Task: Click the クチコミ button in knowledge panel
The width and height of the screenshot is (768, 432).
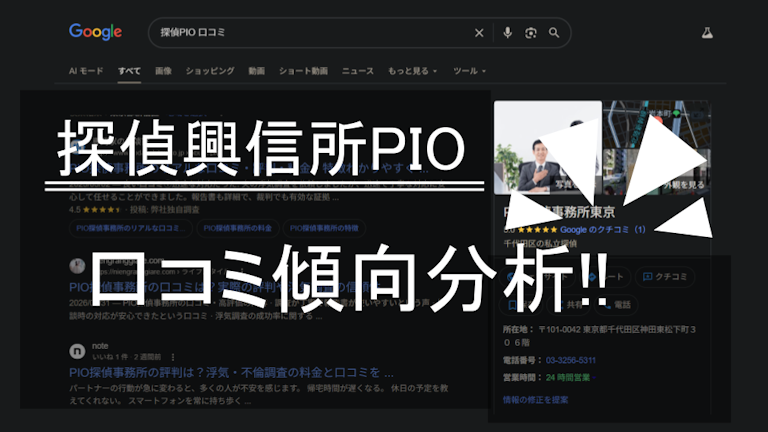Action: pos(665,277)
